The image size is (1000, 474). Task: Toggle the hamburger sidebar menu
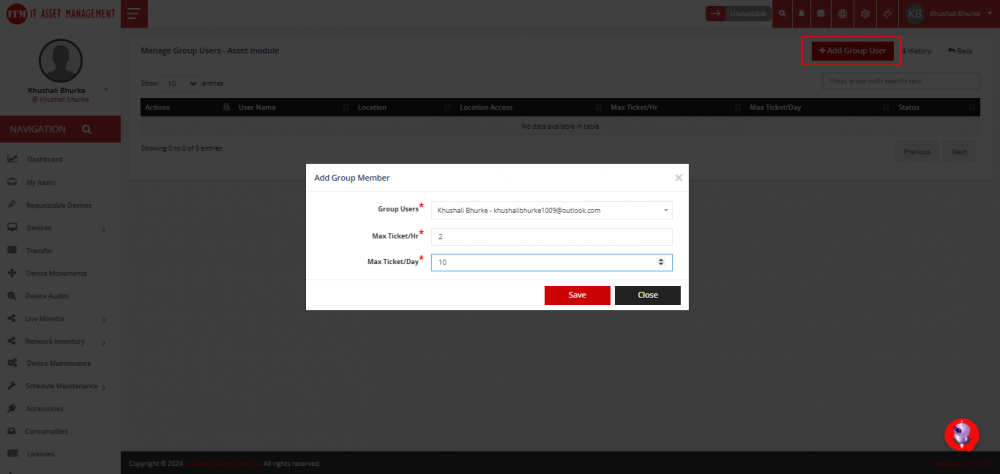[134, 14]
